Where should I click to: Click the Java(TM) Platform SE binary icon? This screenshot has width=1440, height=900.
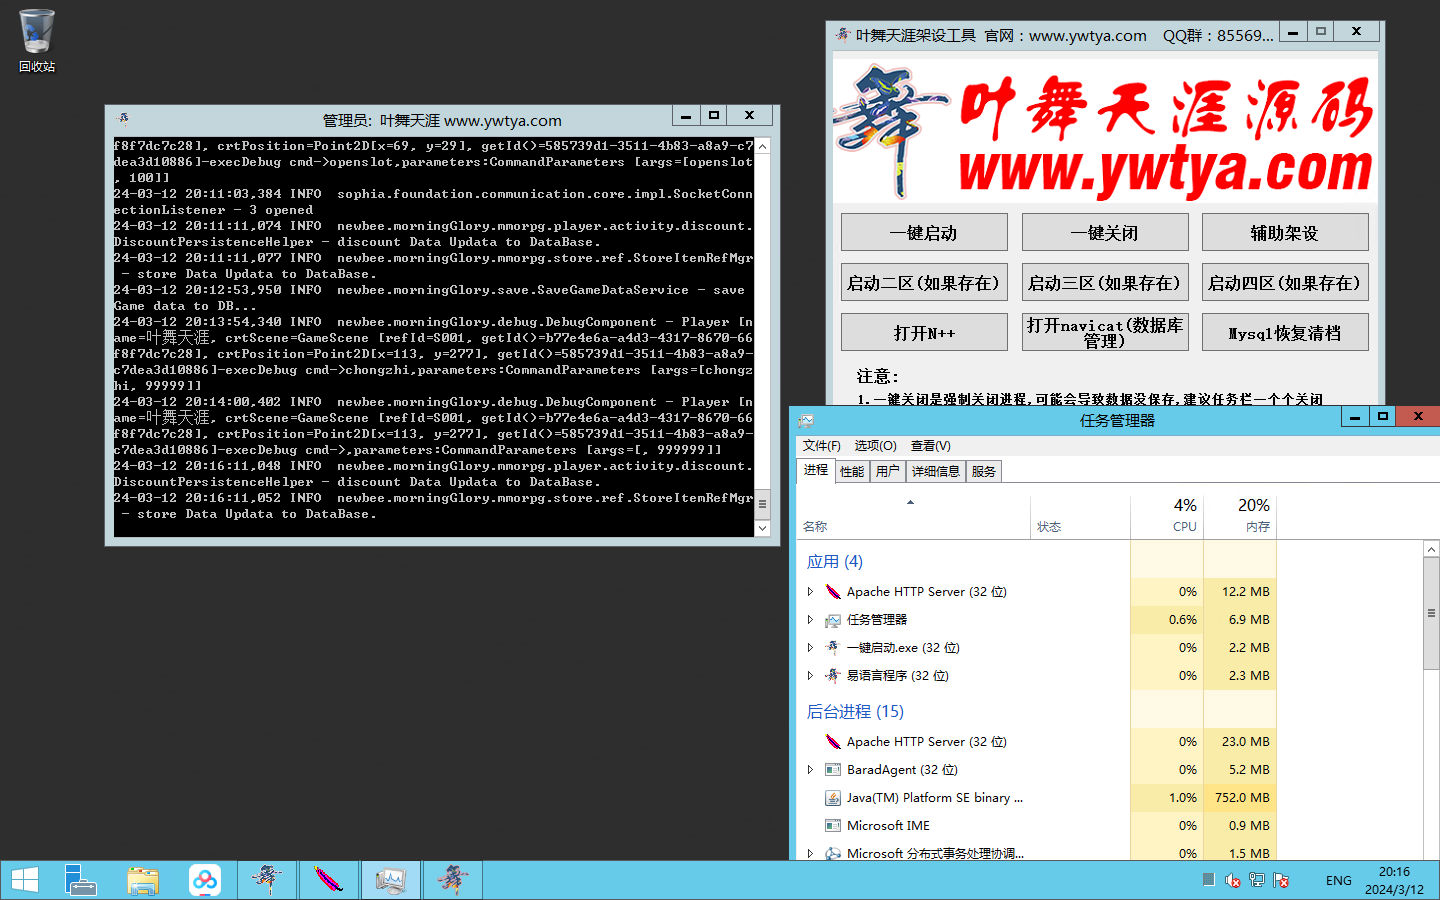coord(832,798)
